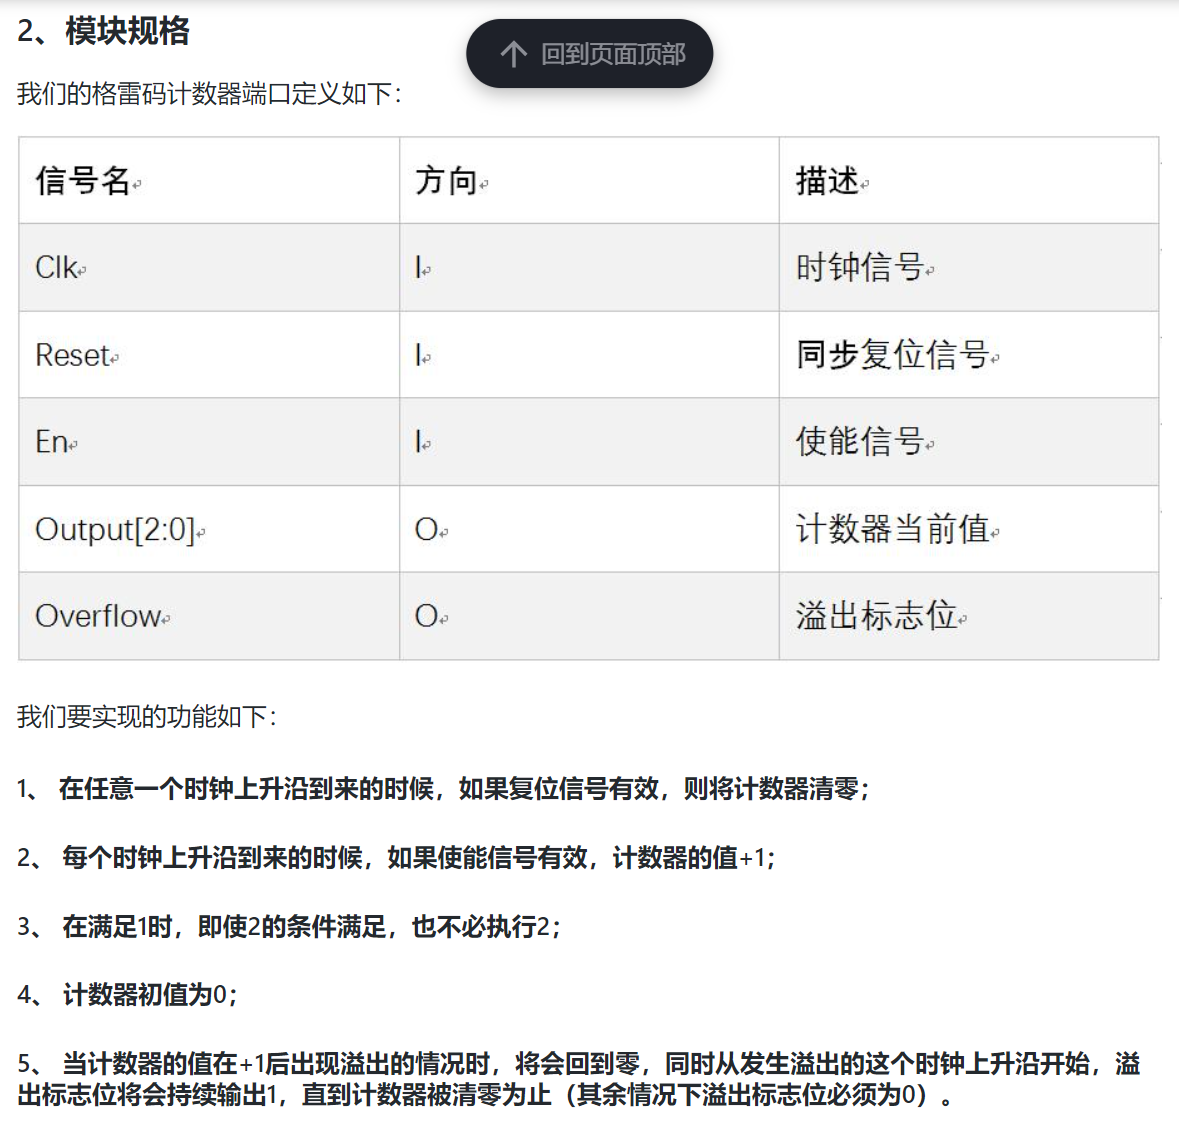Click the direction cell in the Clk row
The image size is (1179, 1137).
tap(589, 268)
